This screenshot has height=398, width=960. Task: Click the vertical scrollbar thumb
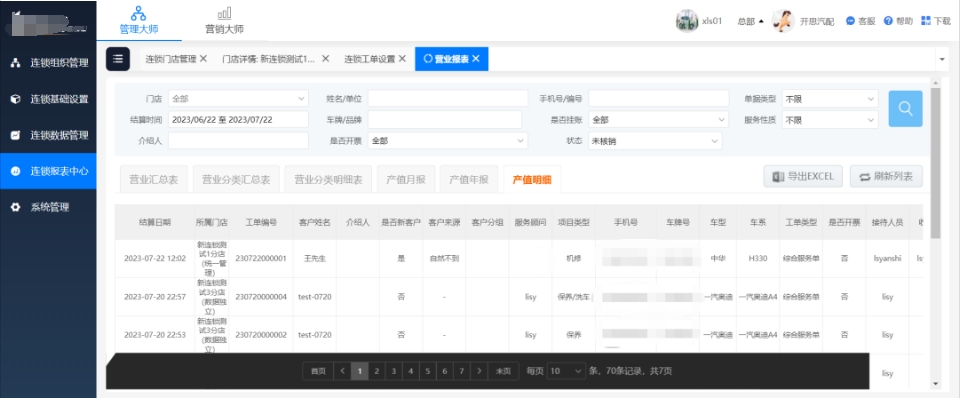(935, 163)
